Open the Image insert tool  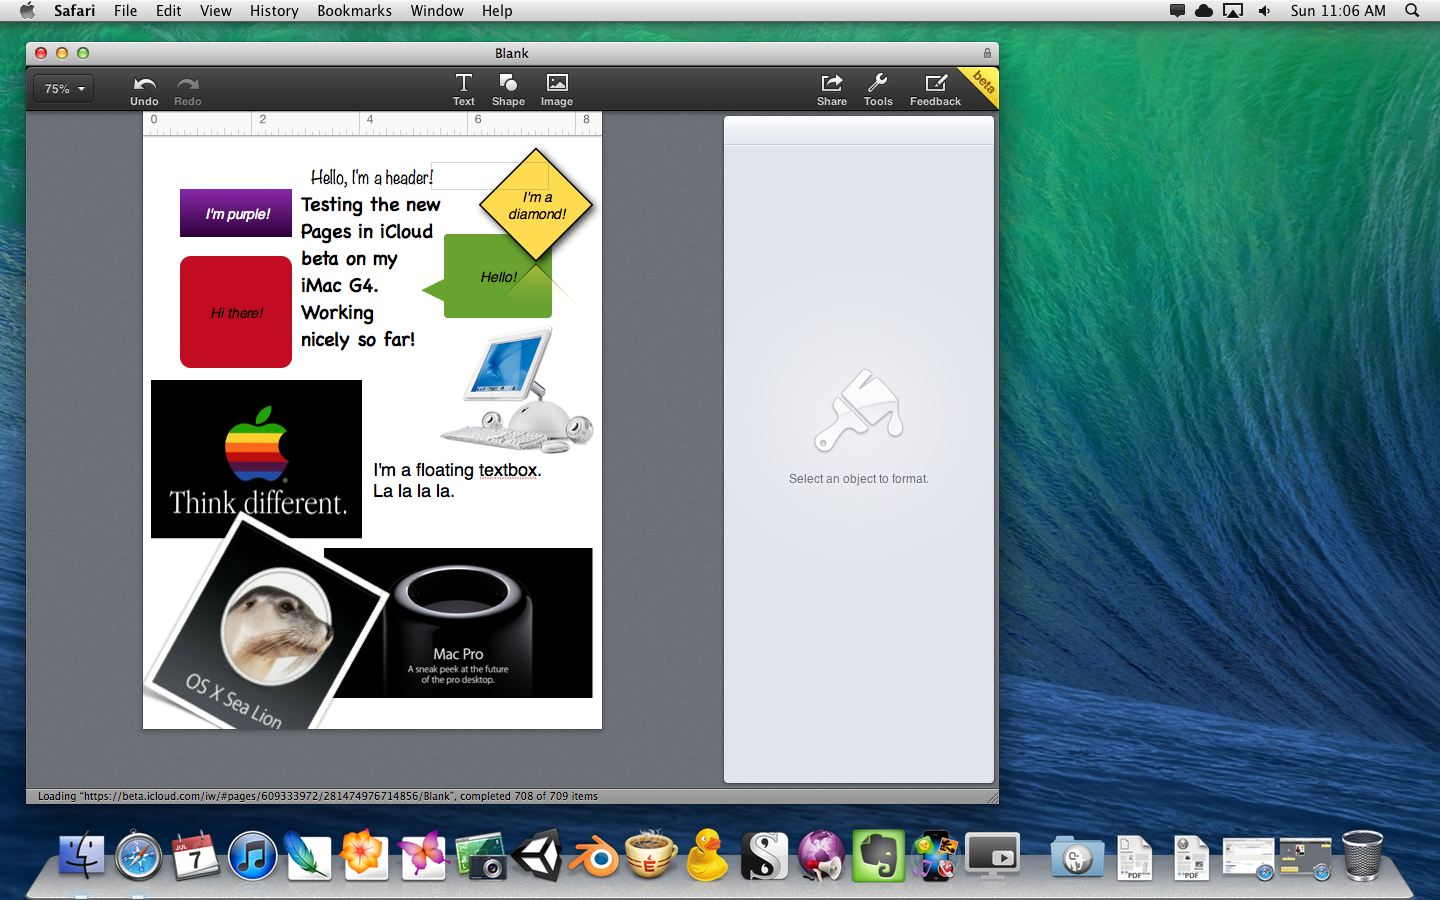point(557,89)
